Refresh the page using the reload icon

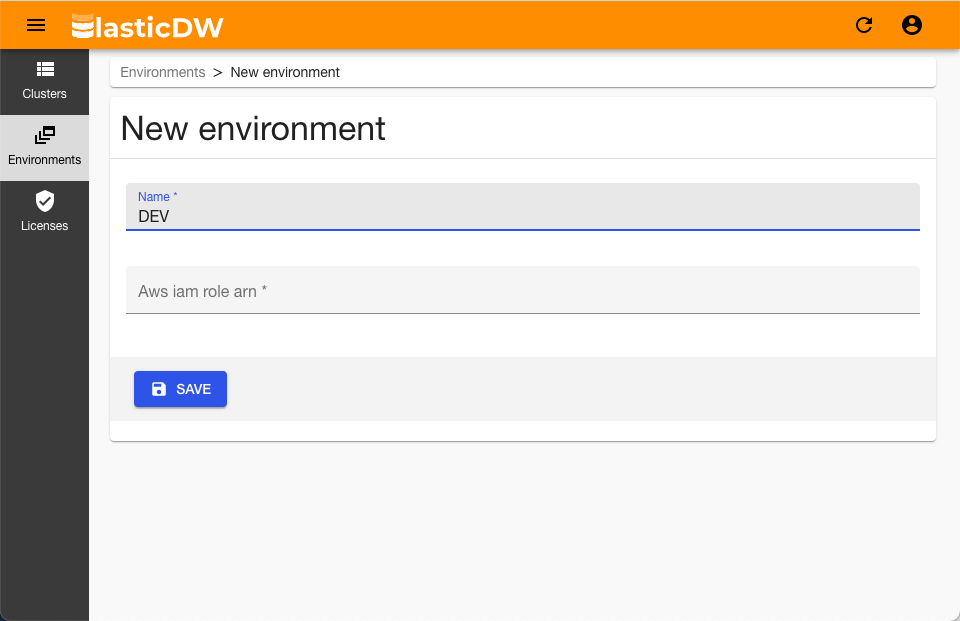pyautogui.click(x=864, y=25)
